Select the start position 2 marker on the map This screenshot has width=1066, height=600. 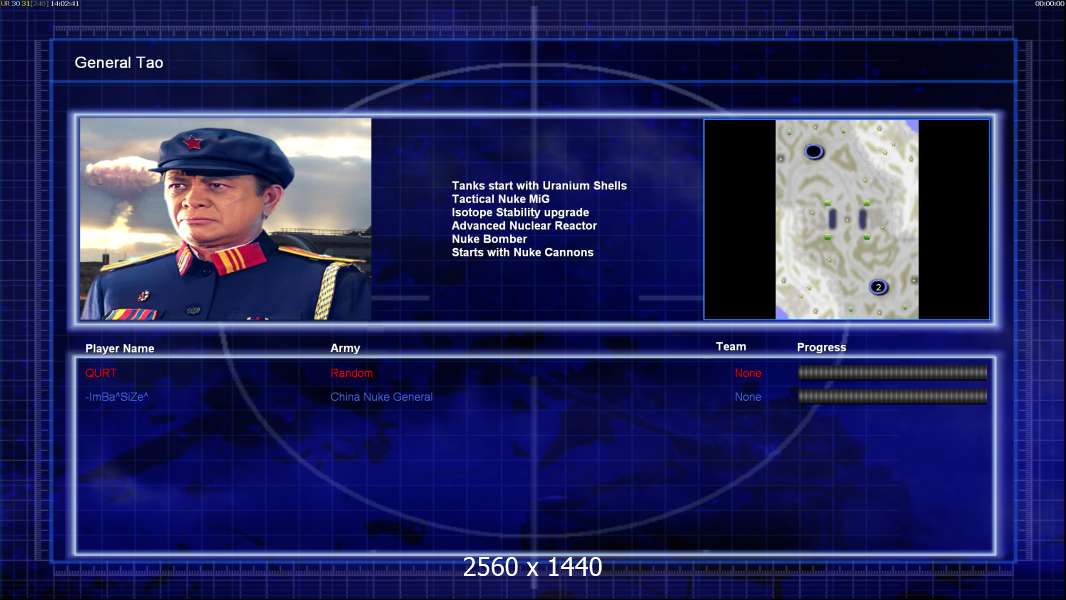(x=878, y=287)
